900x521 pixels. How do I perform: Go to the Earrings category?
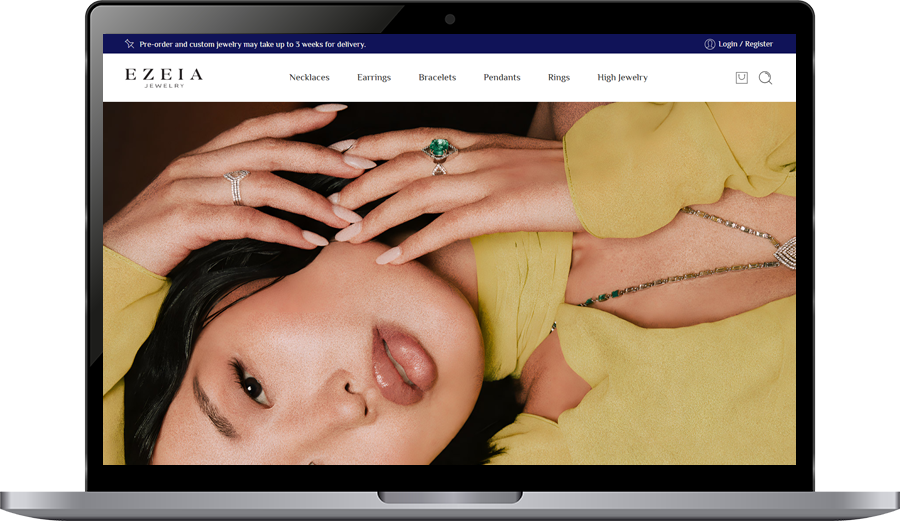tap(374, 78)
